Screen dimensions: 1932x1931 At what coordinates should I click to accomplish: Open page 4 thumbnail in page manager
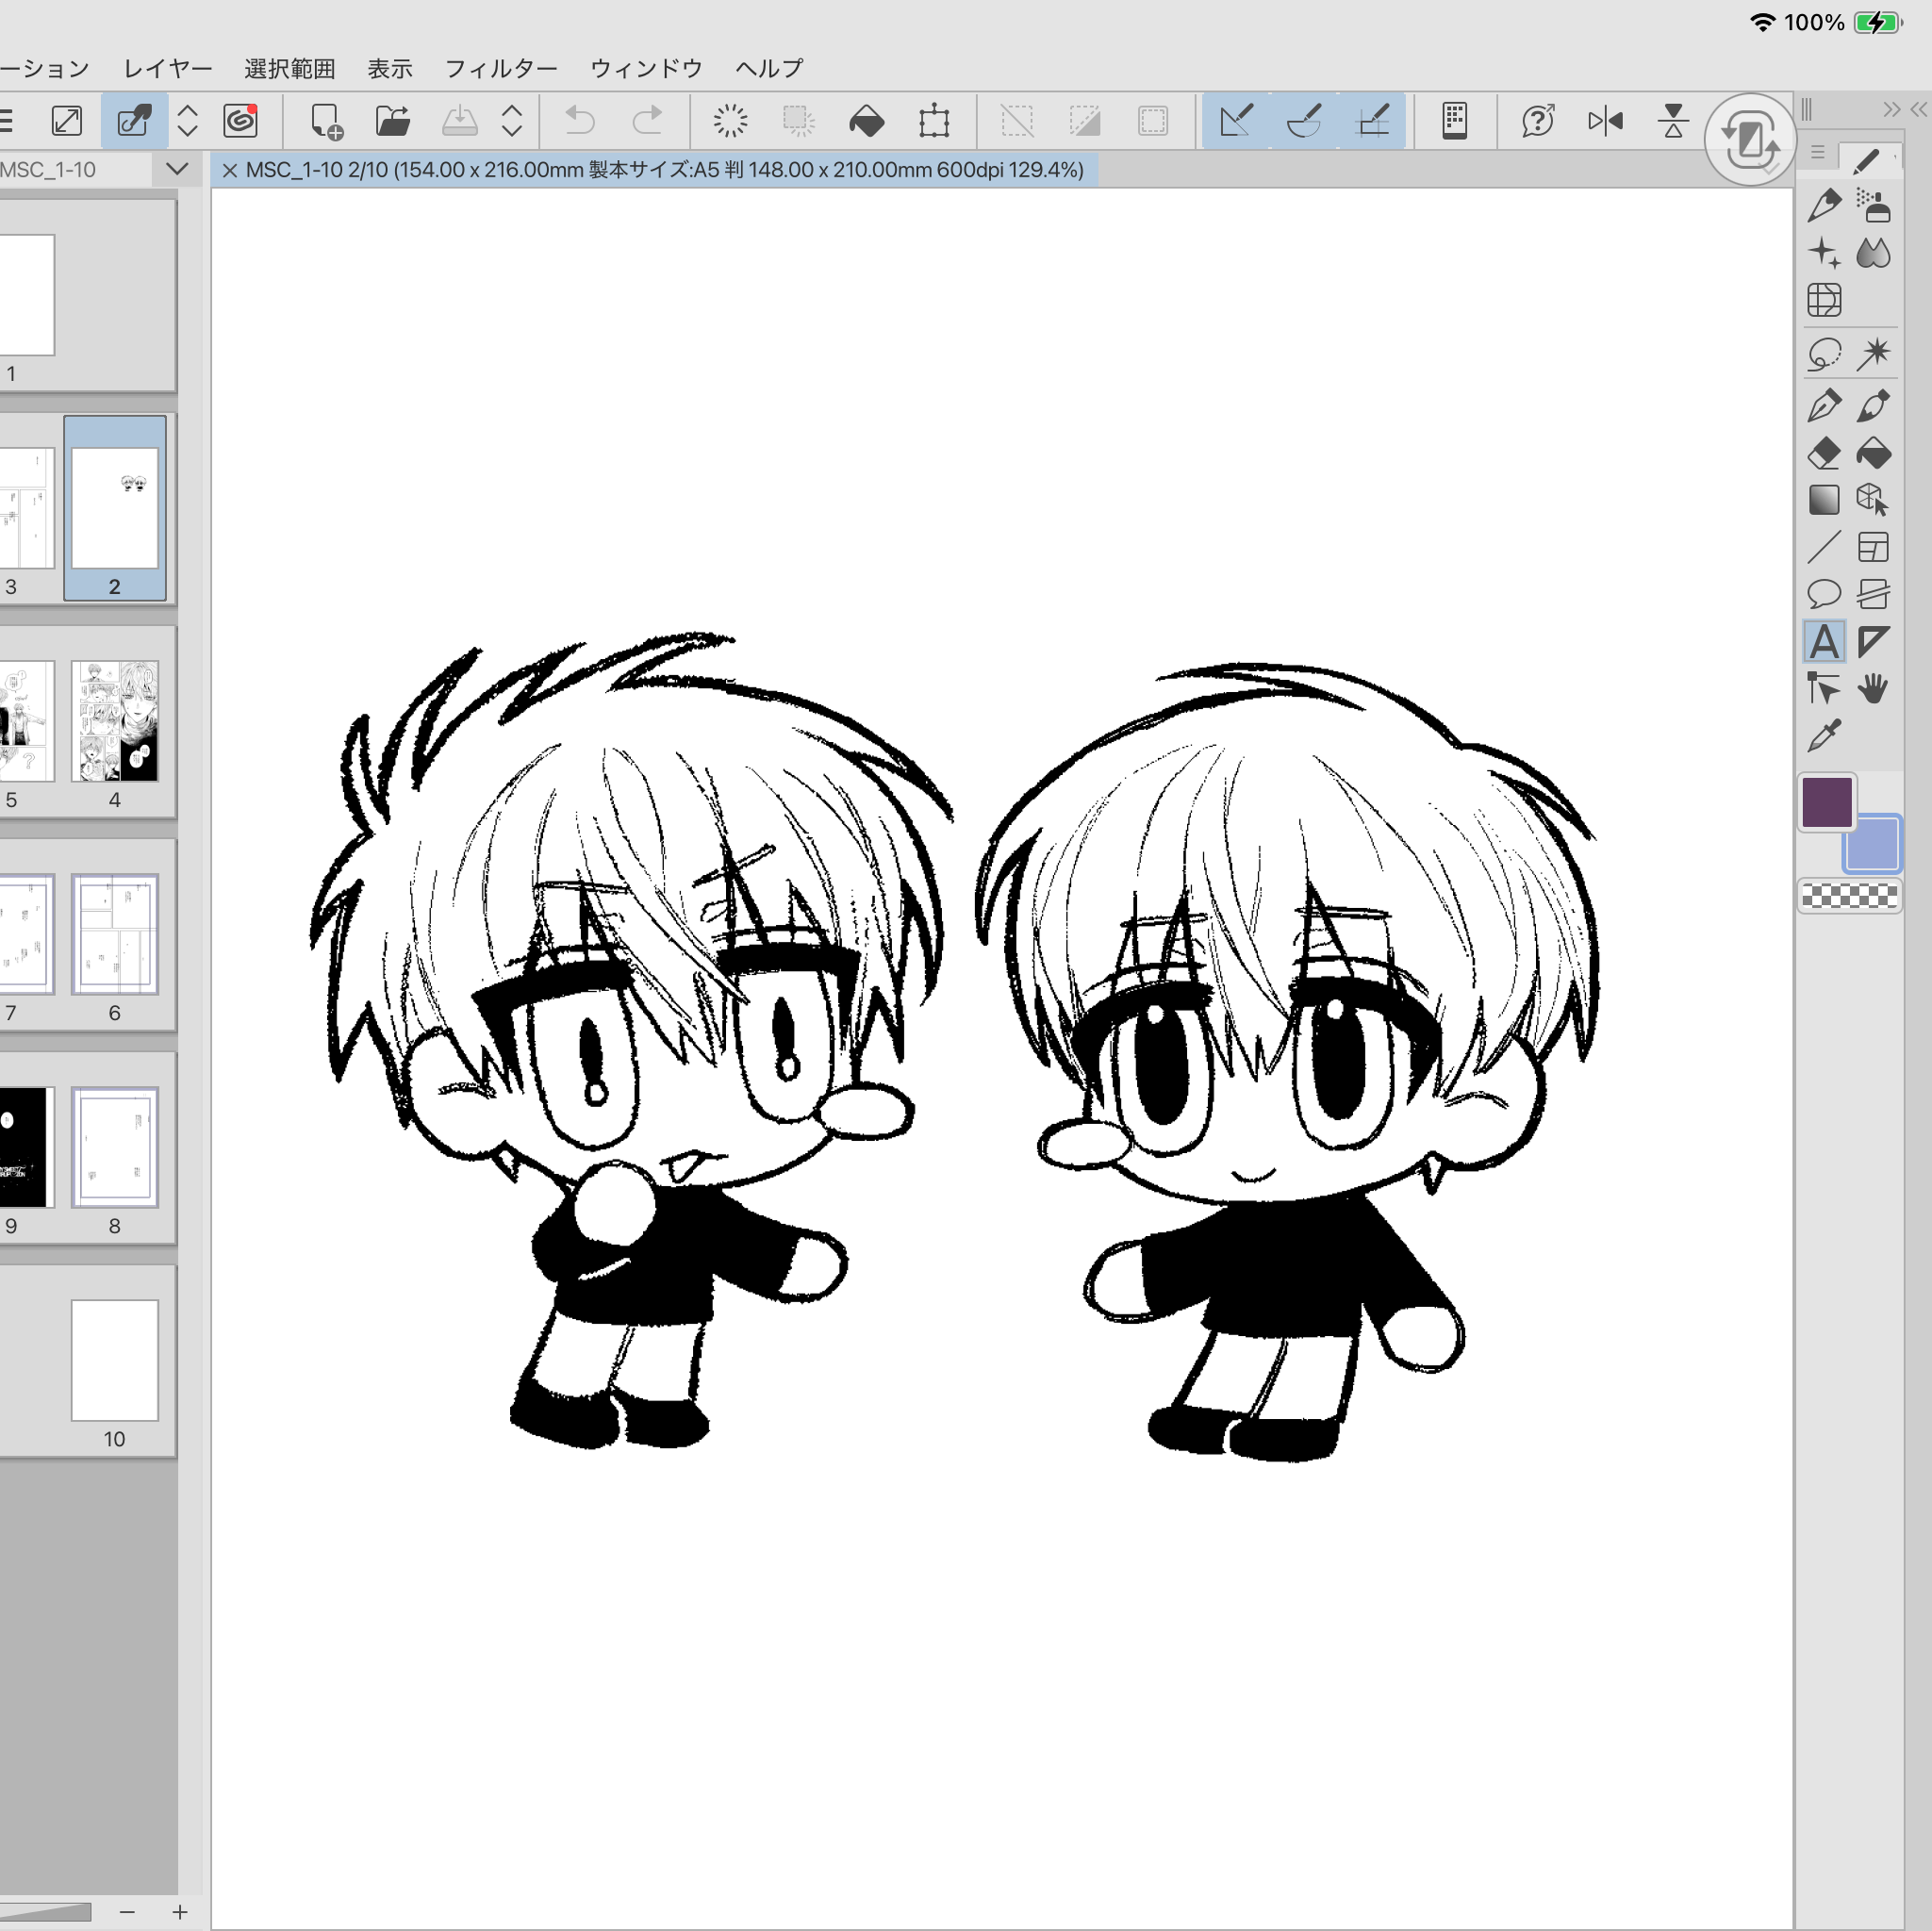coord(114,720)
